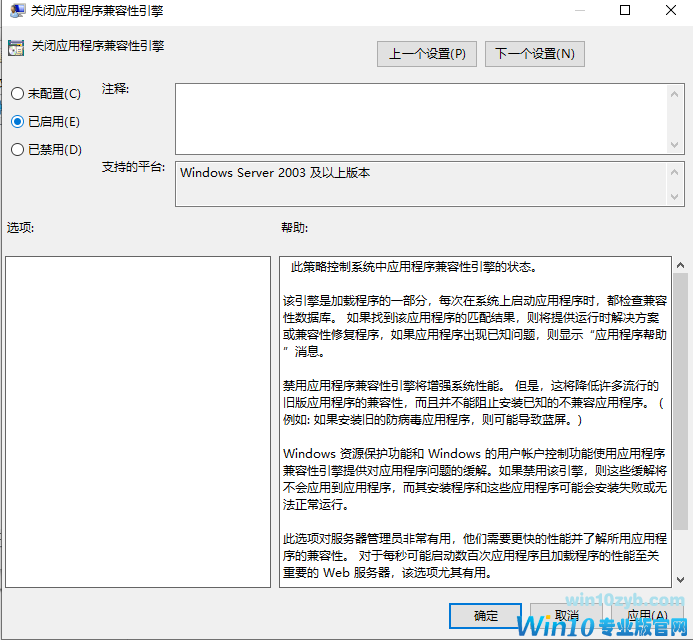Close the 关闭应用程序兼容性引擎 window

tap(671, 10)
